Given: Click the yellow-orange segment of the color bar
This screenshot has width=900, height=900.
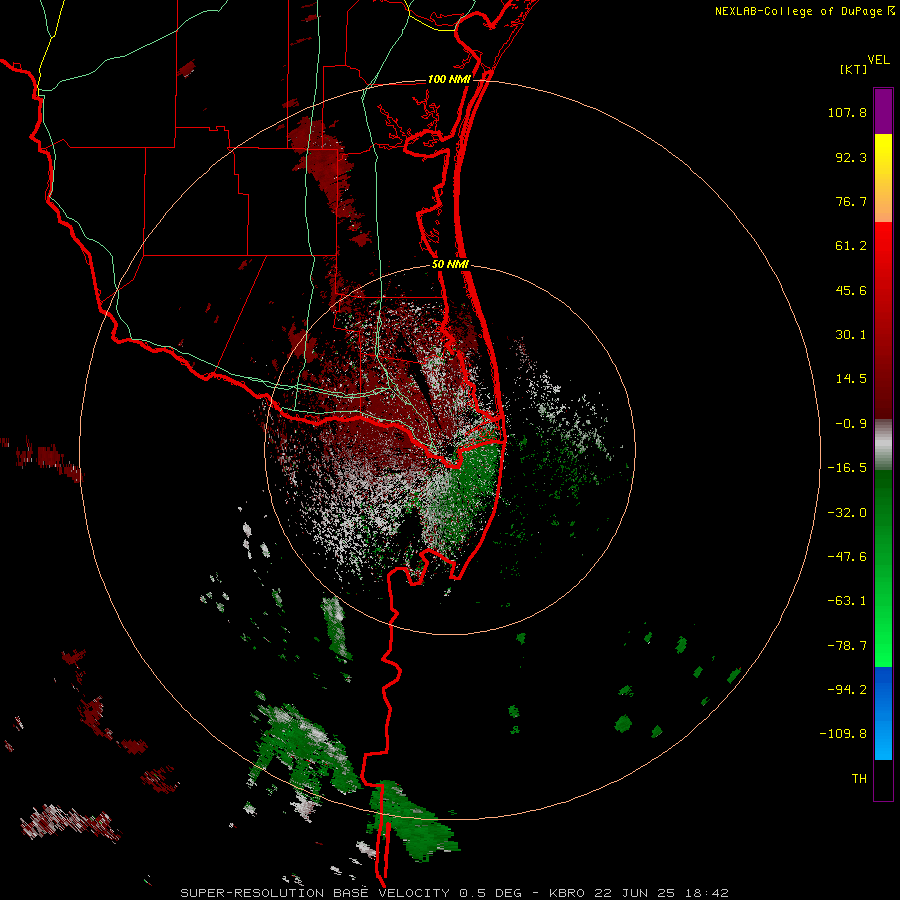Looking at the screenshot, I should pyautogui.click(x=883, y=178).
